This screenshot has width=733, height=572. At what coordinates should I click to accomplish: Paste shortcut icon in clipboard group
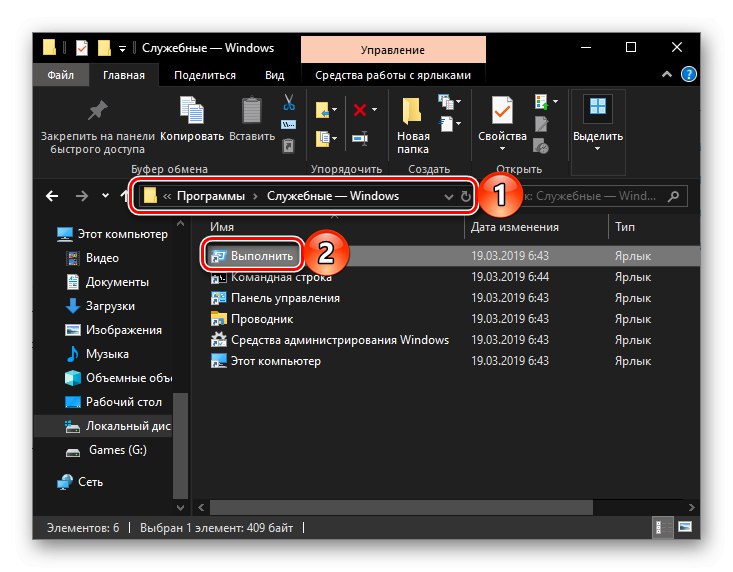coord(288,146)
